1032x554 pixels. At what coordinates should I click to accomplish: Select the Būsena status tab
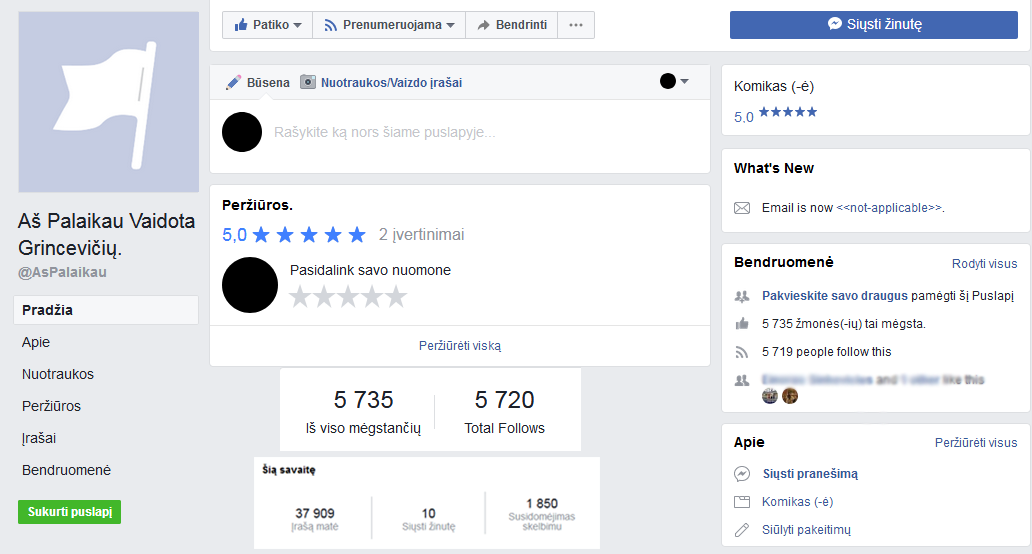click(257, 82)
